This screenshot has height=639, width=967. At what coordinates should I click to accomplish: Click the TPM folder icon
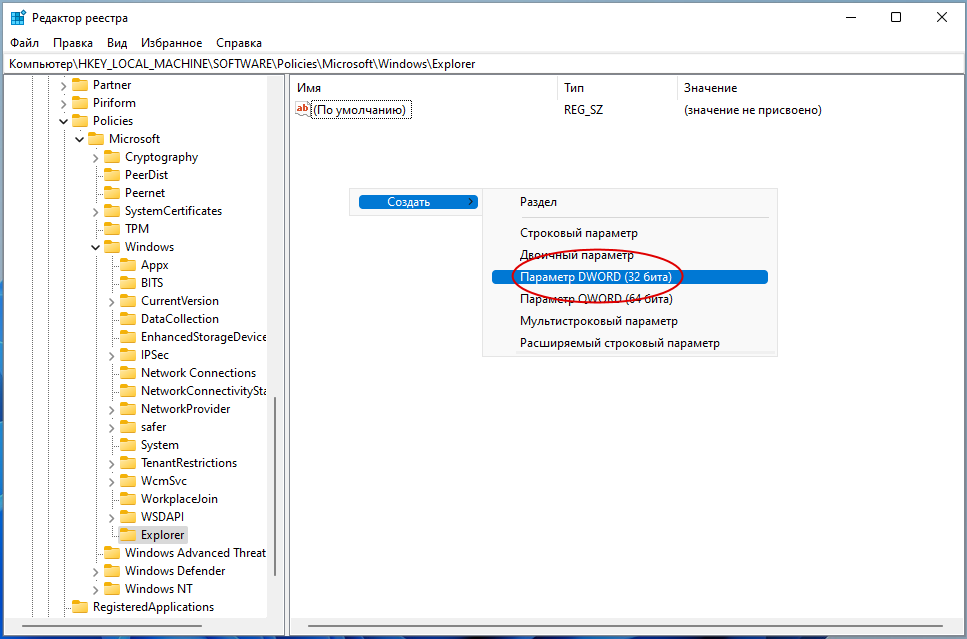[112, 228]
